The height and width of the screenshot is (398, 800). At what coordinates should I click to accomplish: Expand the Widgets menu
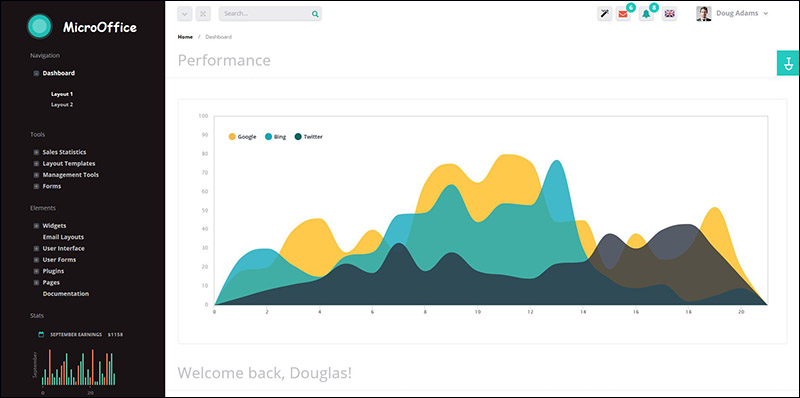pos(36,226)
